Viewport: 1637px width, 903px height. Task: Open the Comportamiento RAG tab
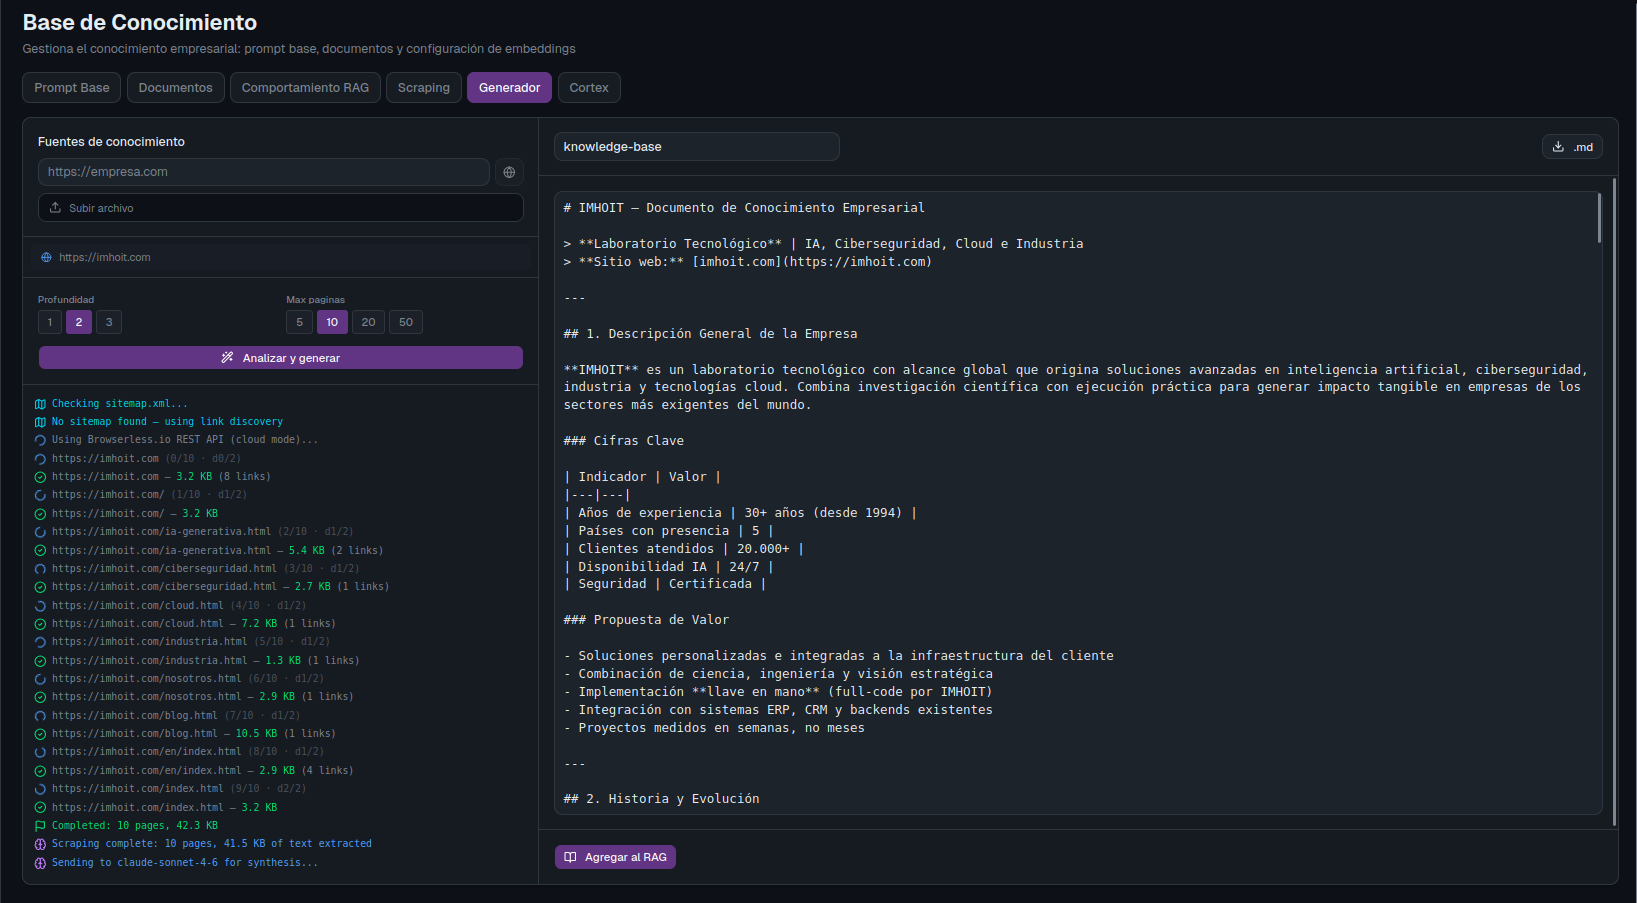[x=305, y=88]
